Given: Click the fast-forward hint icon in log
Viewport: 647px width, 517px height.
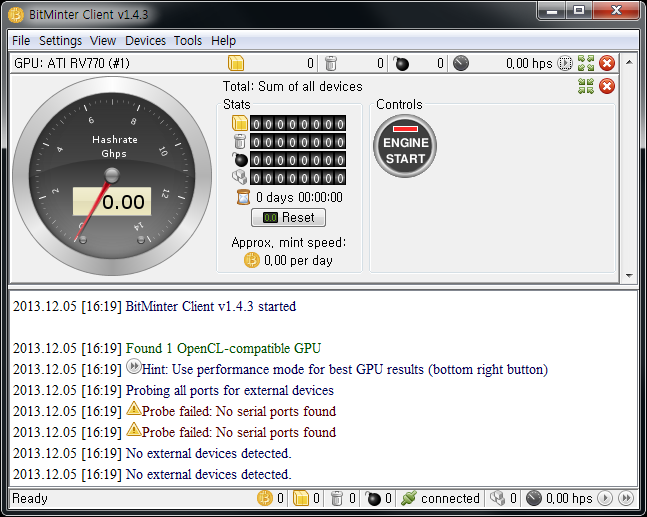Looking at the screenshot, I should tap(134, 366).
